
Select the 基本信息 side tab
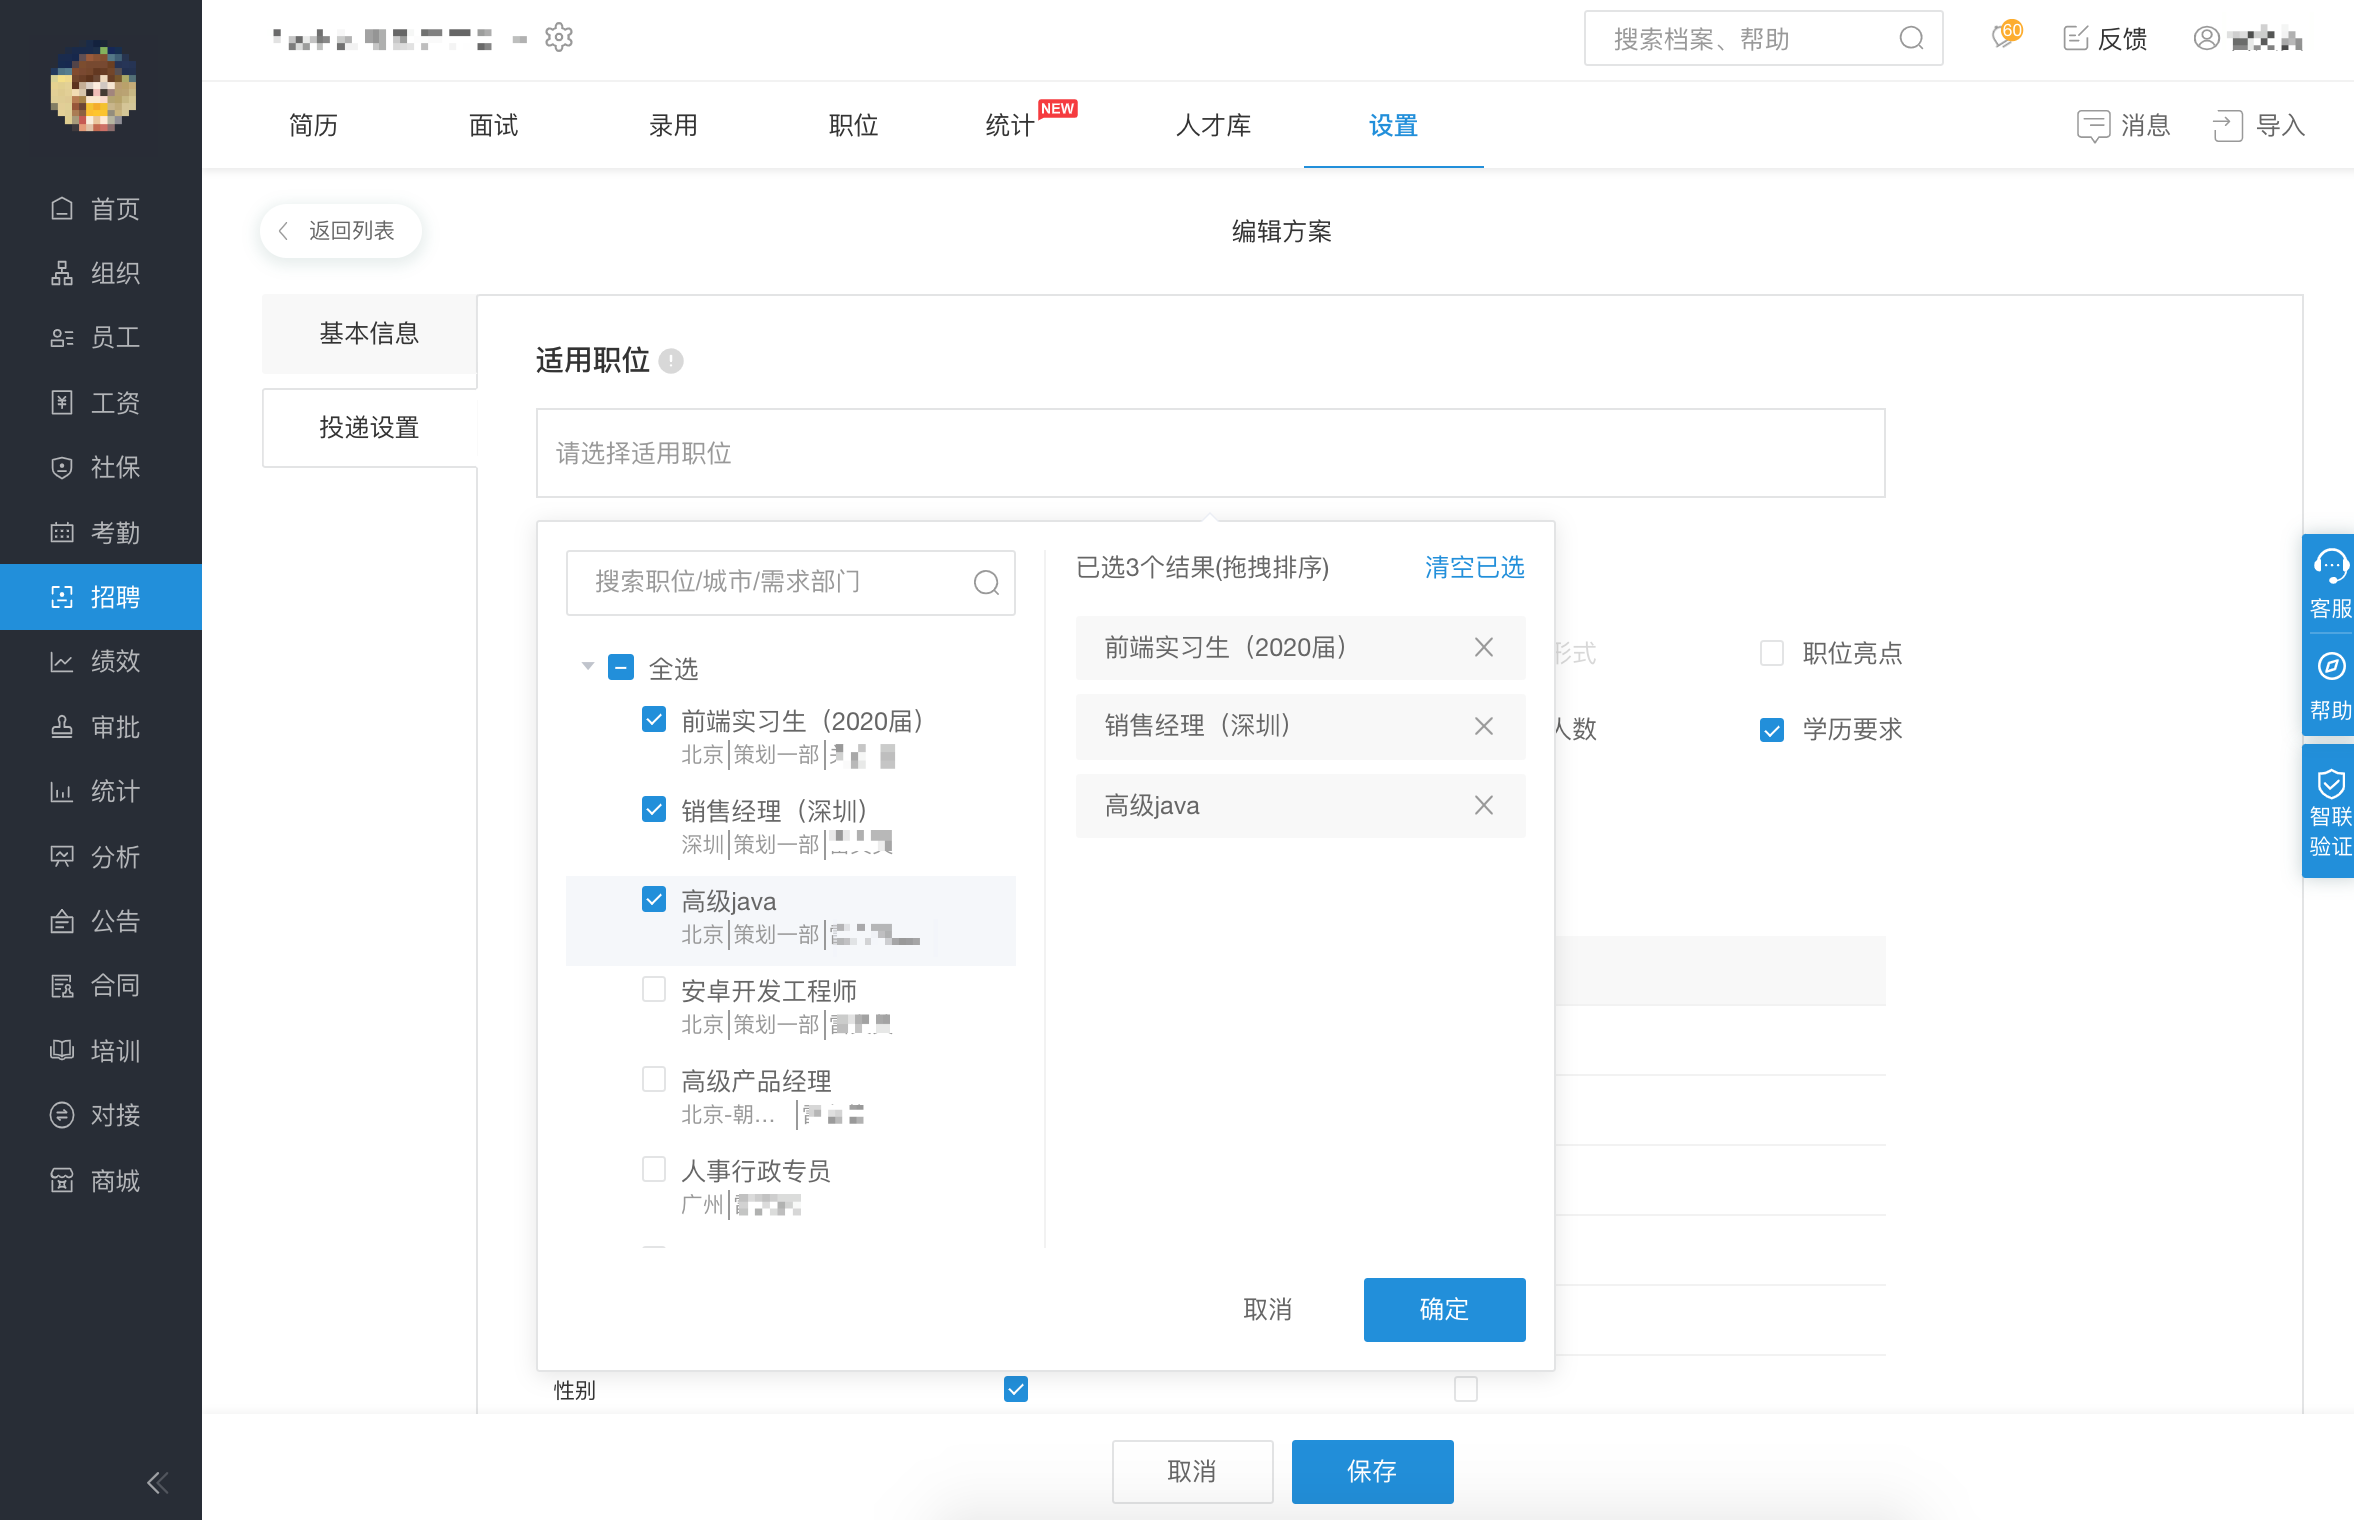coord(369,334)
